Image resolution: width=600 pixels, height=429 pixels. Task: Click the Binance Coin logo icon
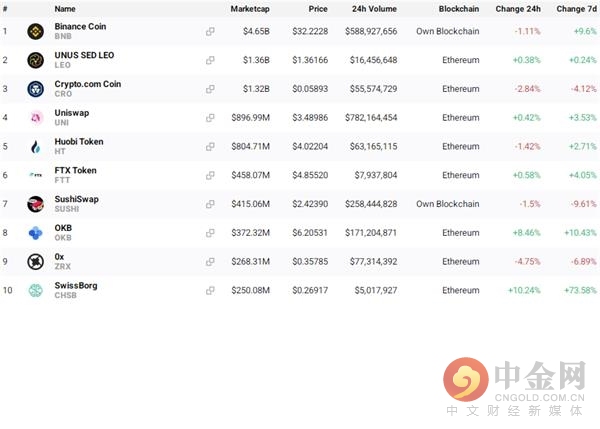[36, 31]
